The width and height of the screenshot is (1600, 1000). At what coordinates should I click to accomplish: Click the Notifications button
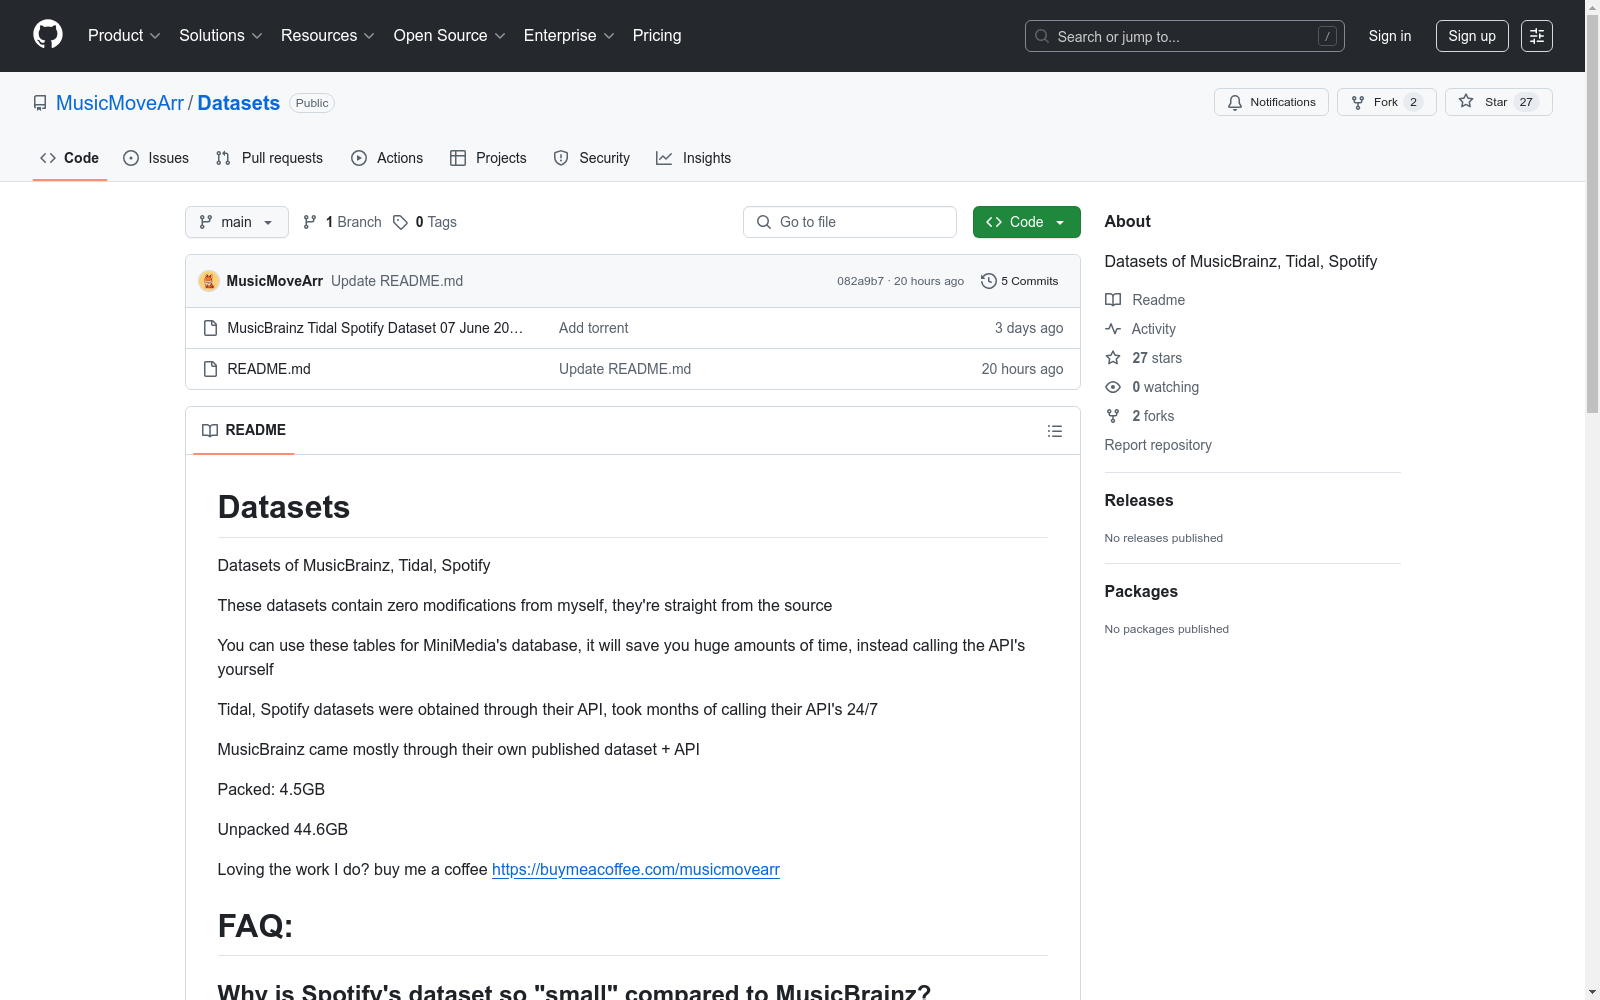coord(1271,102)
